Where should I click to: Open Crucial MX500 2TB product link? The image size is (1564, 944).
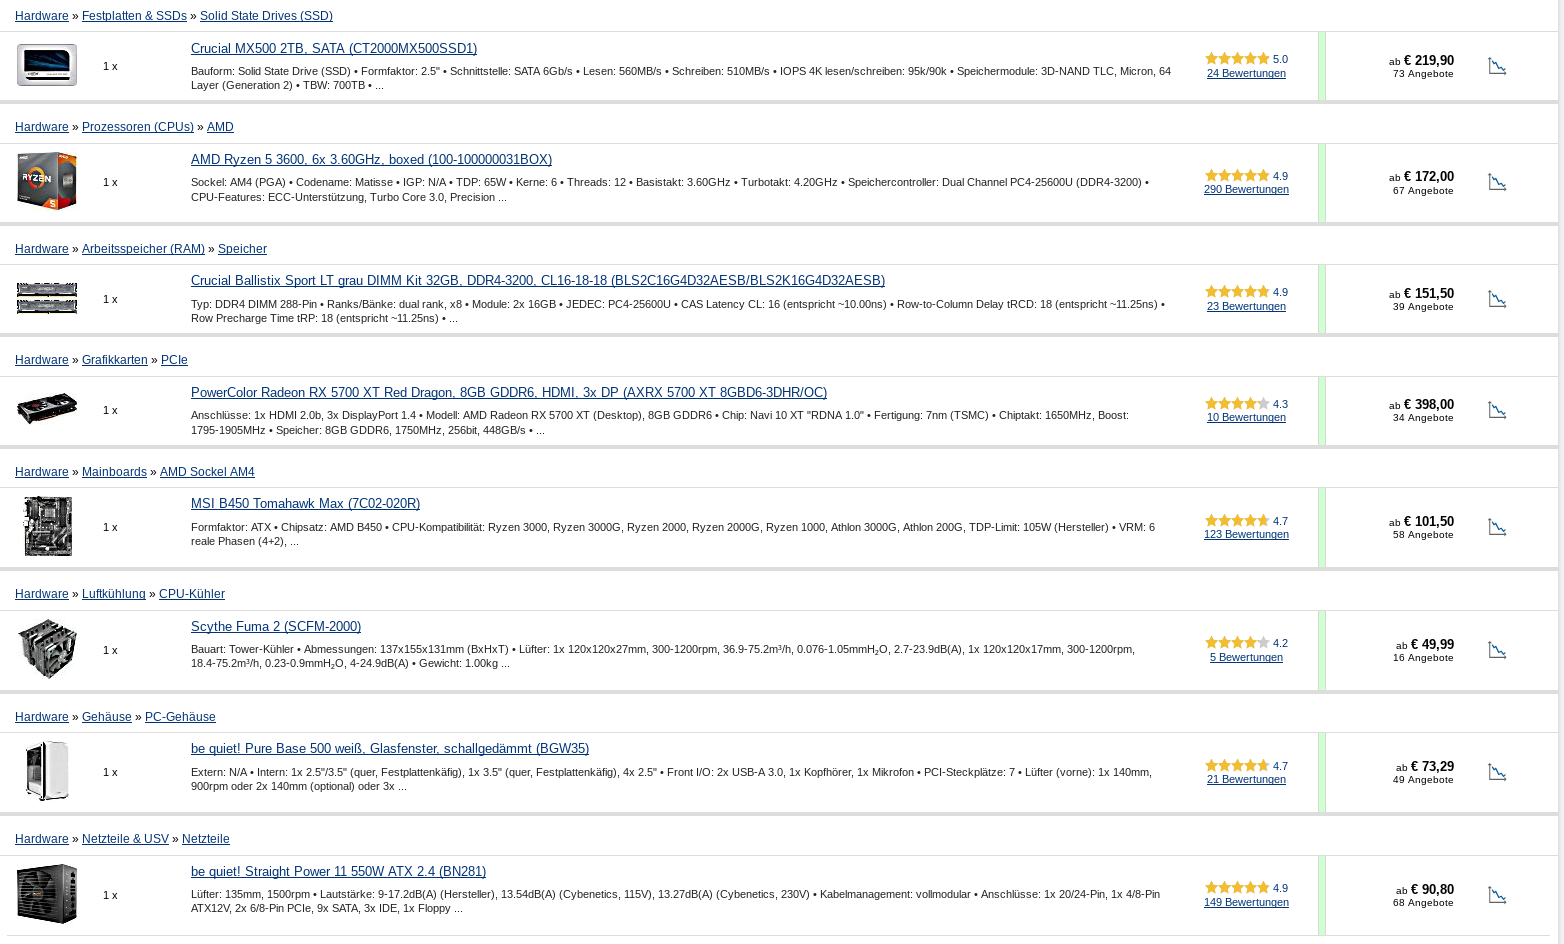[x=334, y=48]
